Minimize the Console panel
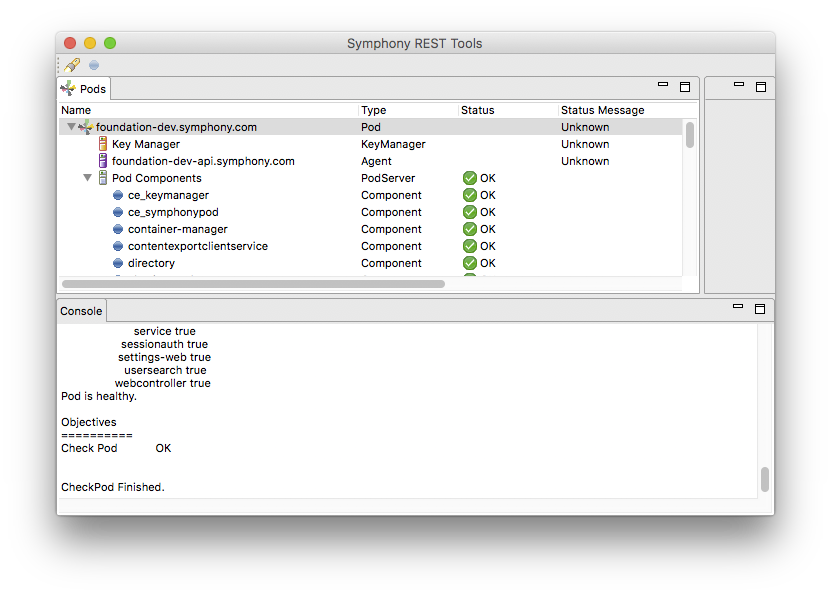 pos(738,306)
